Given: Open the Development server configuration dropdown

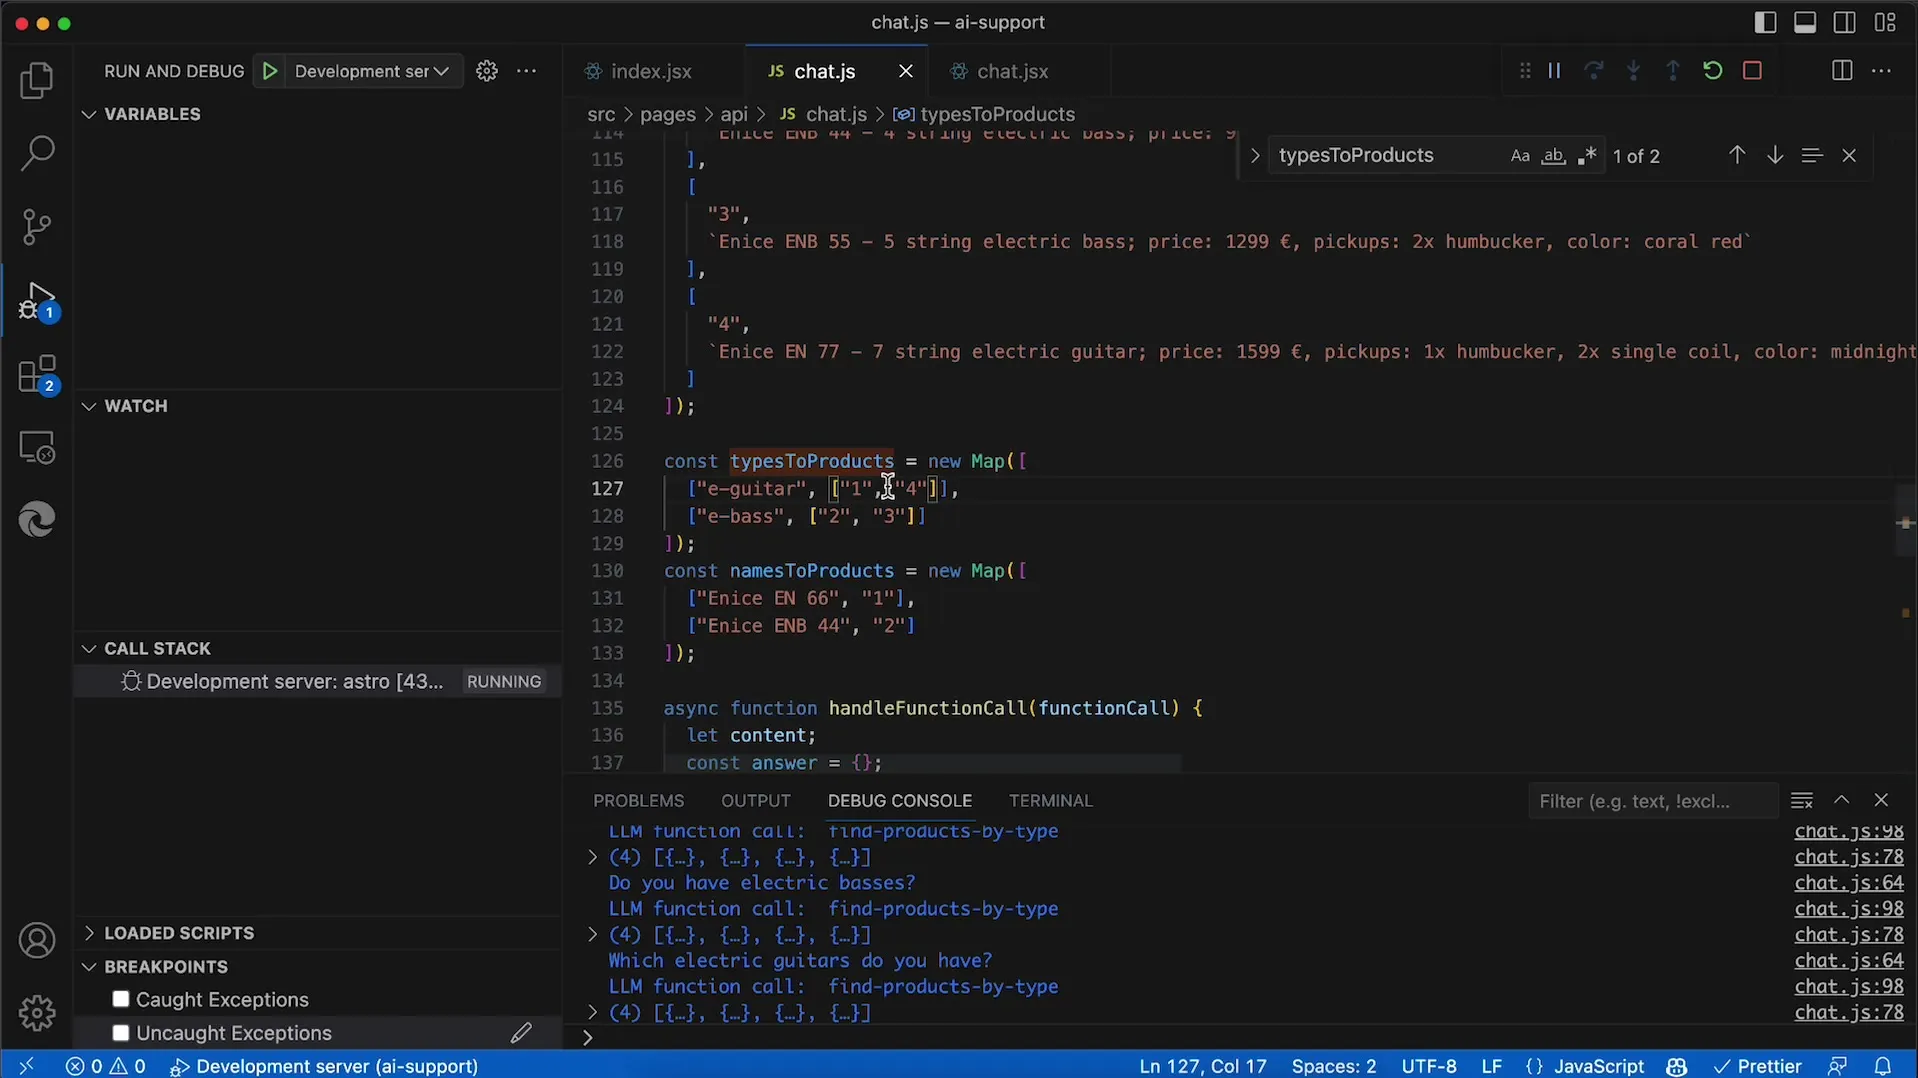Looking at the screenshot, I should (372, 71).
